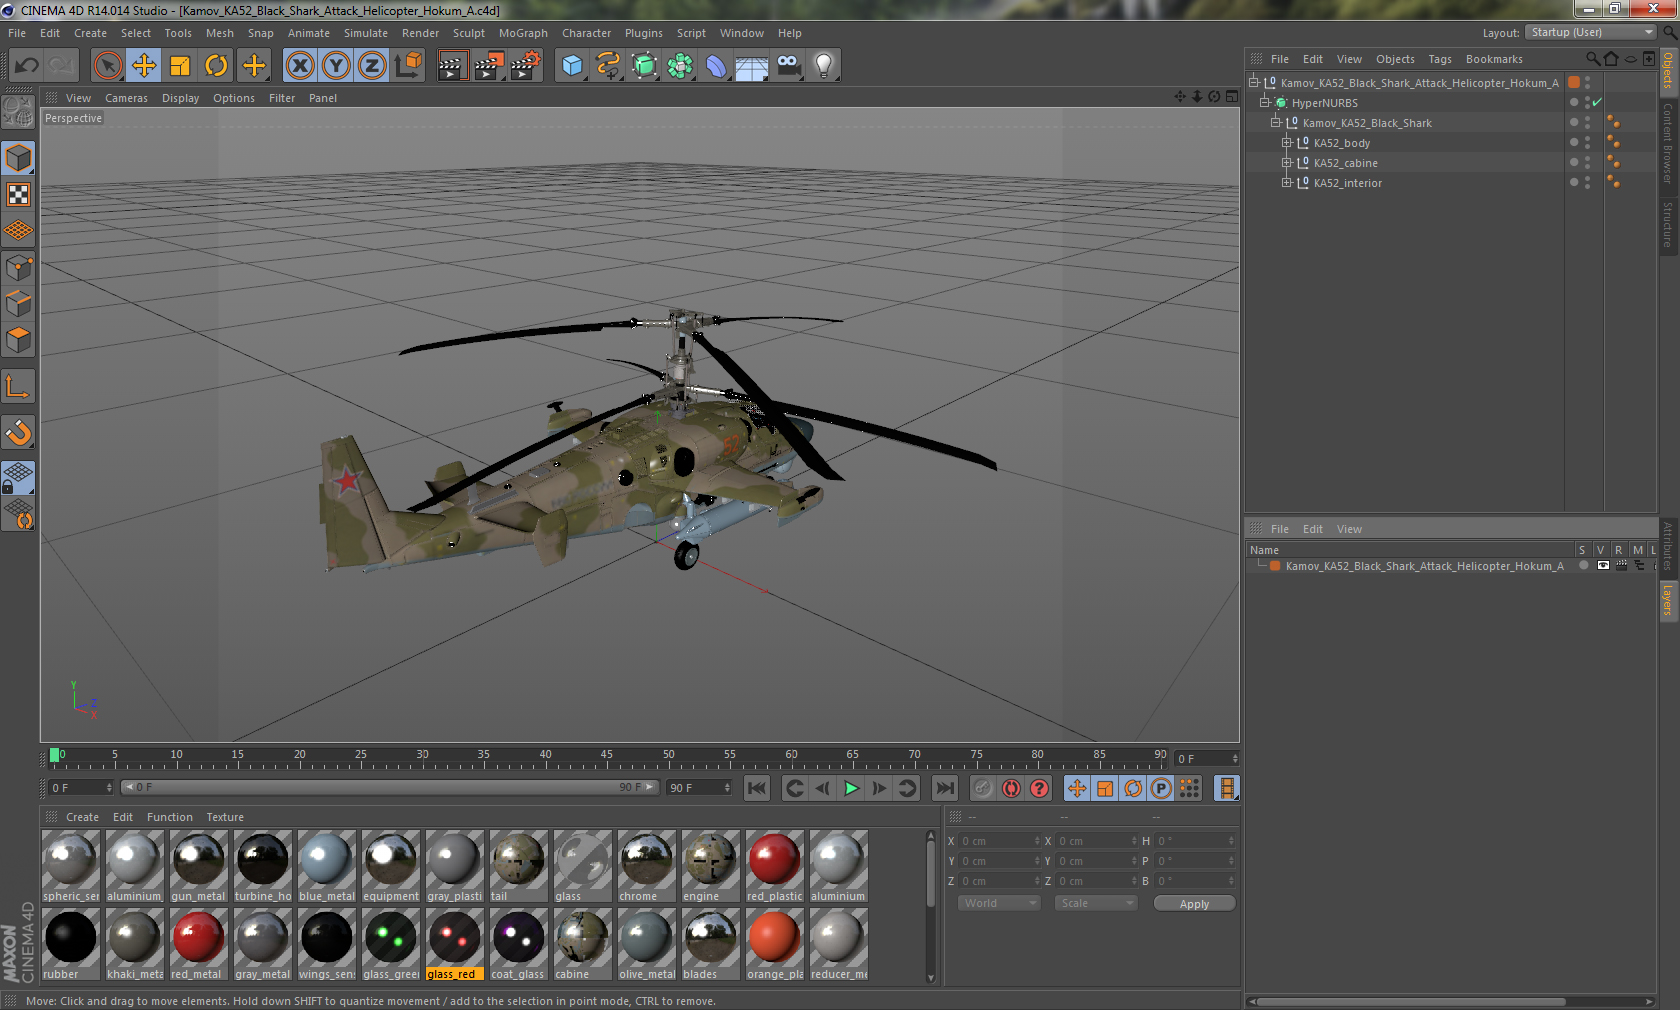Select the orange_pla material swatch
This screenshot has width=1680, height=1010.
[774, 944]
